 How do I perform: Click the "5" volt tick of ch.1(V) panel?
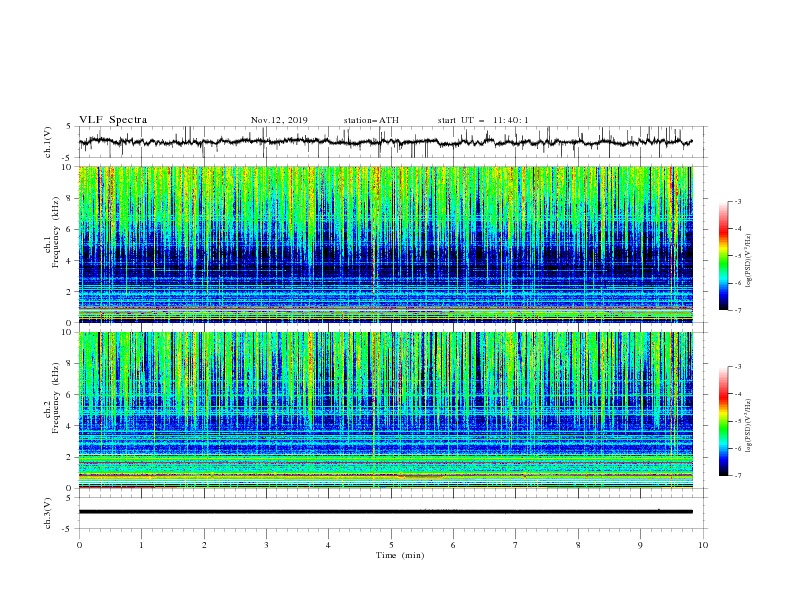coord(70,127)
